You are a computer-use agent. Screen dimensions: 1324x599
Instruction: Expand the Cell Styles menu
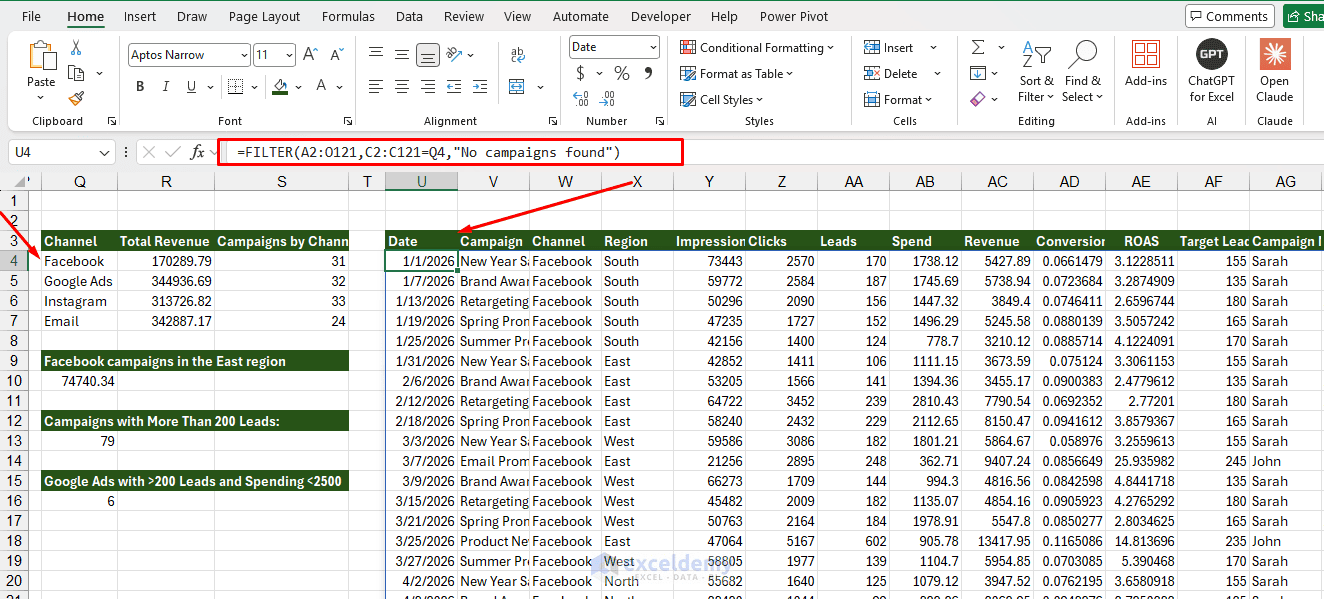[x=721, y=99]
